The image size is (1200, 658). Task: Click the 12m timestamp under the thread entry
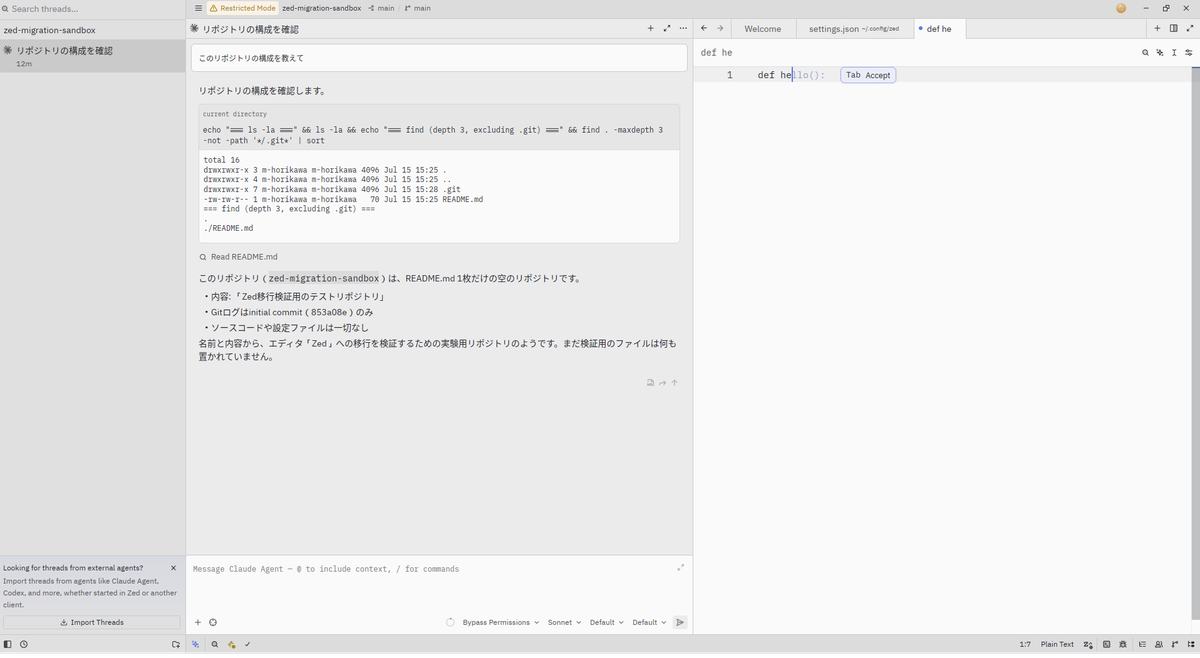click(x=24, y=64)
